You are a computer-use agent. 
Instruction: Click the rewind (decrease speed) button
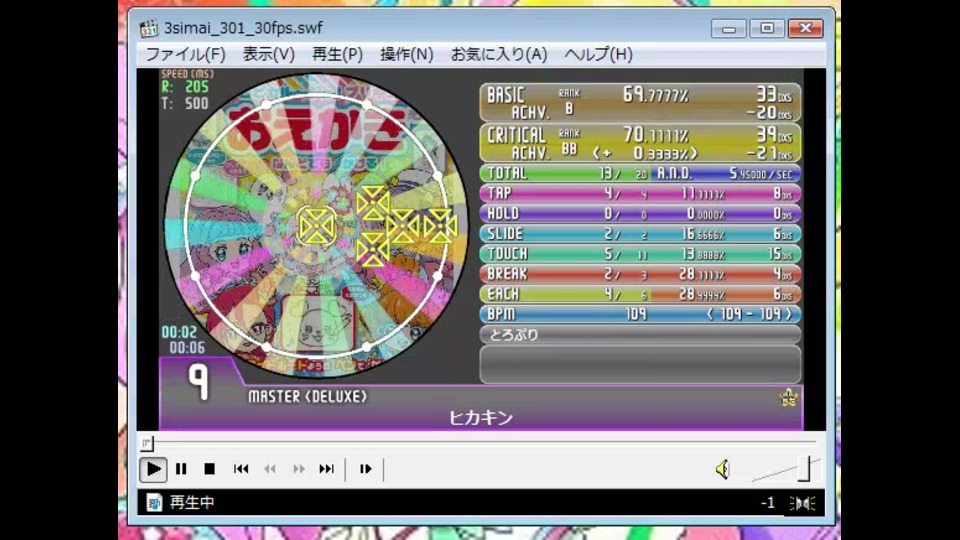coord(269,470)
